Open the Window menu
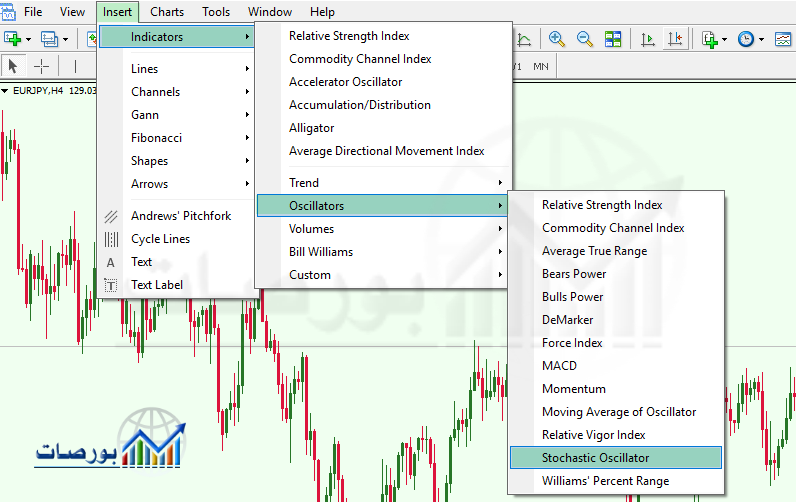Viewport: 796px width, 502px height. [270, 12]
